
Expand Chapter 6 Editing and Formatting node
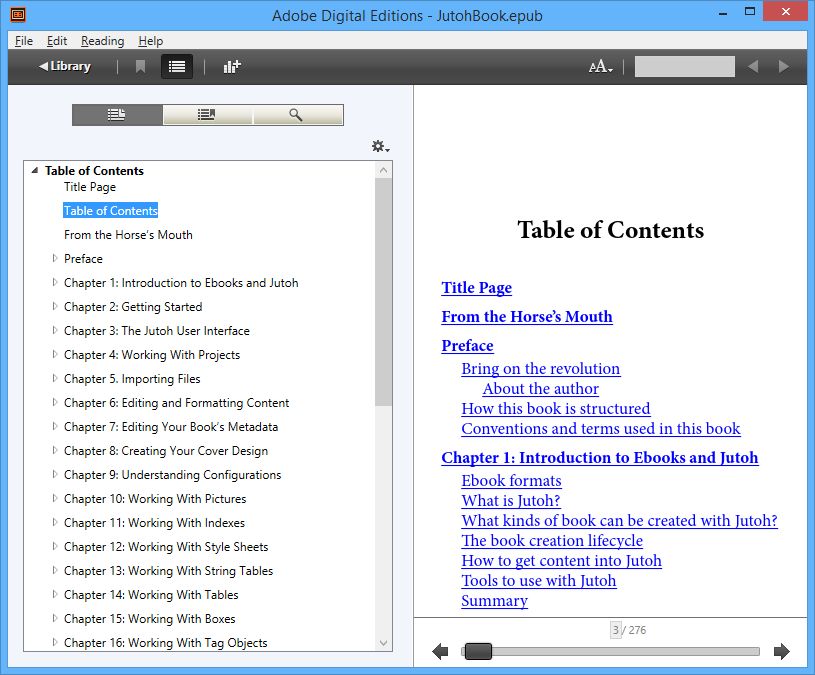[55, 402]
